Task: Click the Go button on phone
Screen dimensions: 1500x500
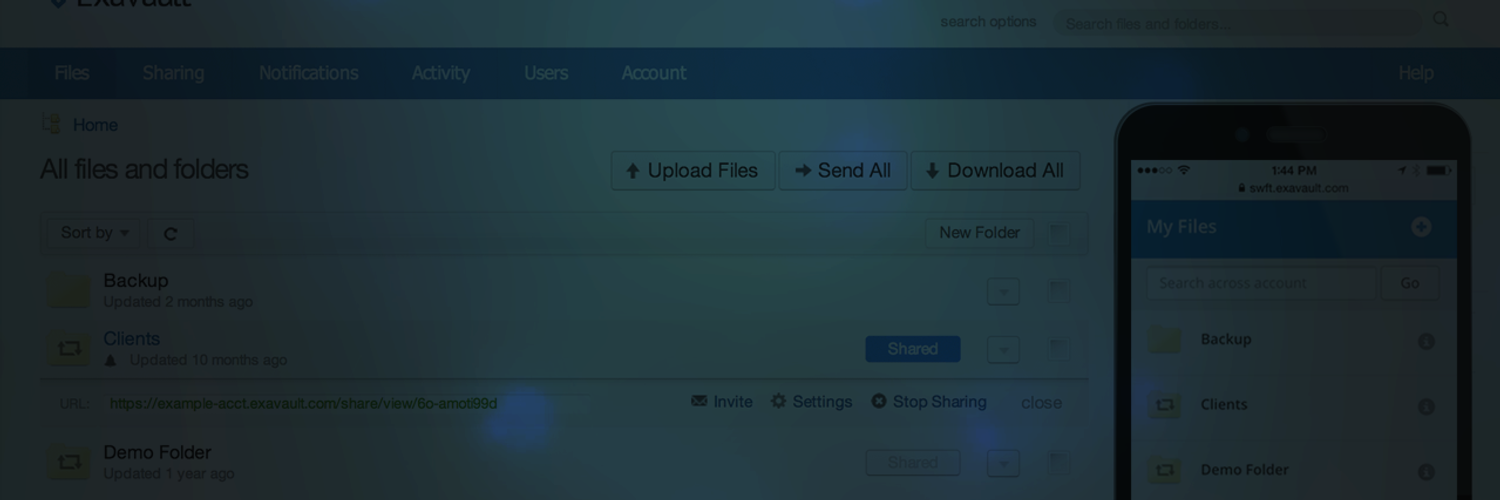Action: (x=1410, y=283)
